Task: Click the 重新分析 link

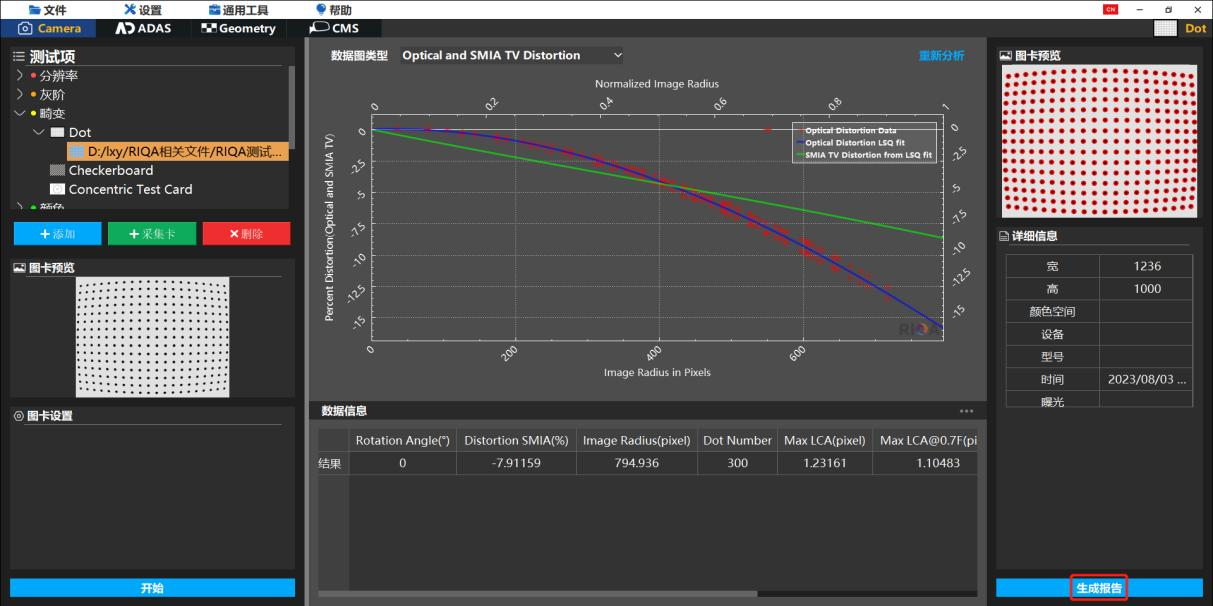Action: click(x=942, y=56)
